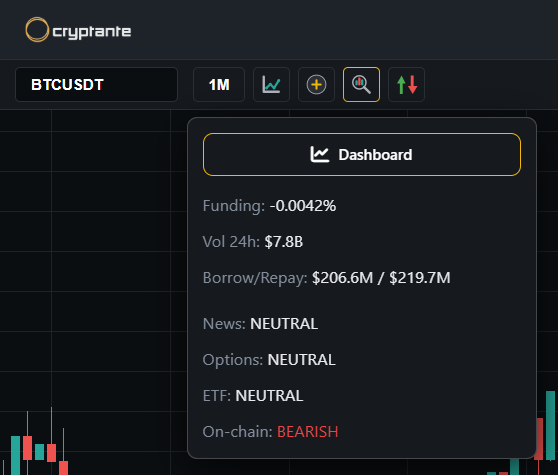
Task: Toggle the market analysis magnifier icon
Action: pyautogui.click(x=361, y=85)
